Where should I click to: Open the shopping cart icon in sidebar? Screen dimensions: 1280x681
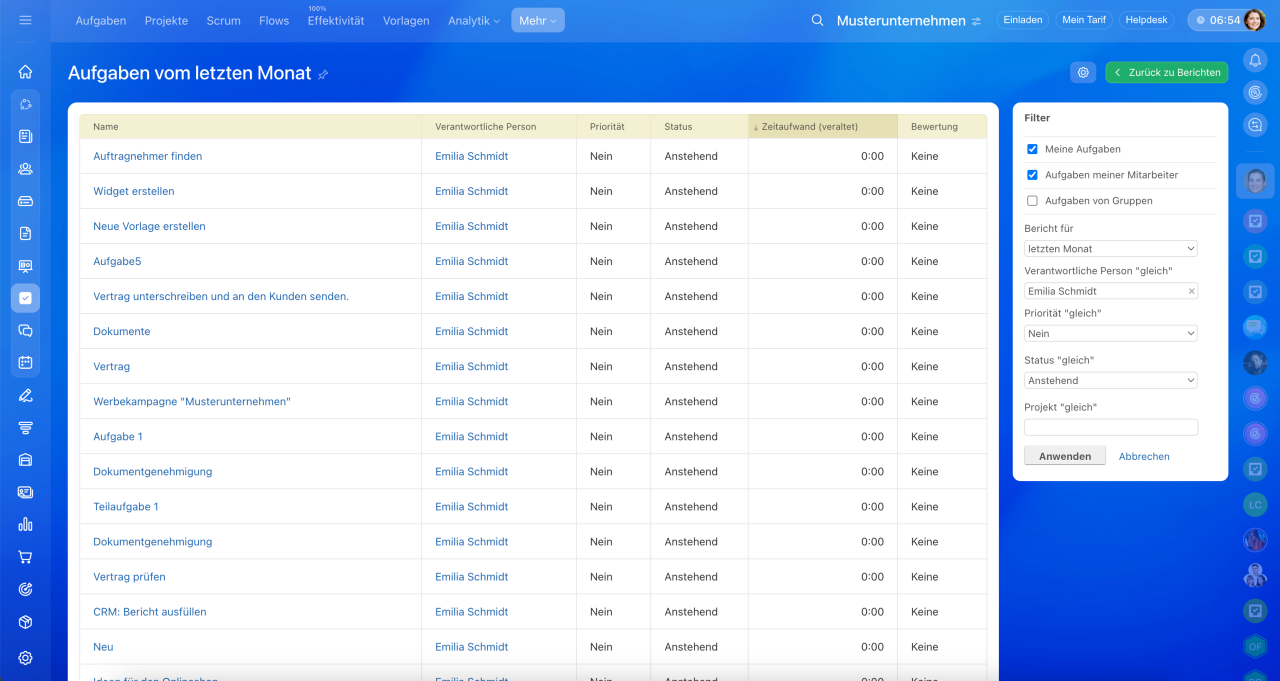tap(25, 557)
